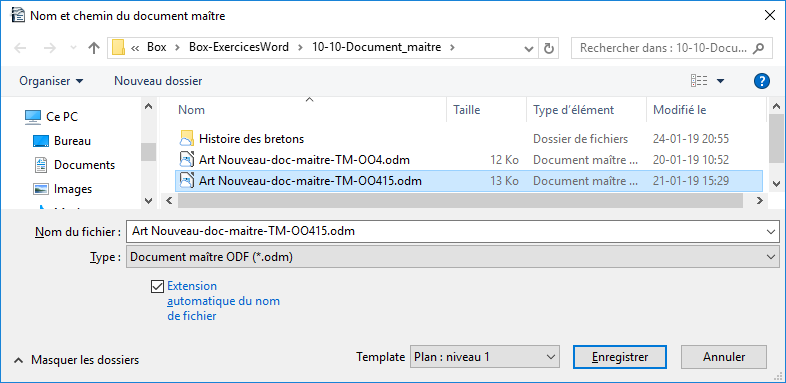The height and width of the screenshot is (383, 786).
Task: Click the Up one level arrow icon
Action: [x=94, y=48]
